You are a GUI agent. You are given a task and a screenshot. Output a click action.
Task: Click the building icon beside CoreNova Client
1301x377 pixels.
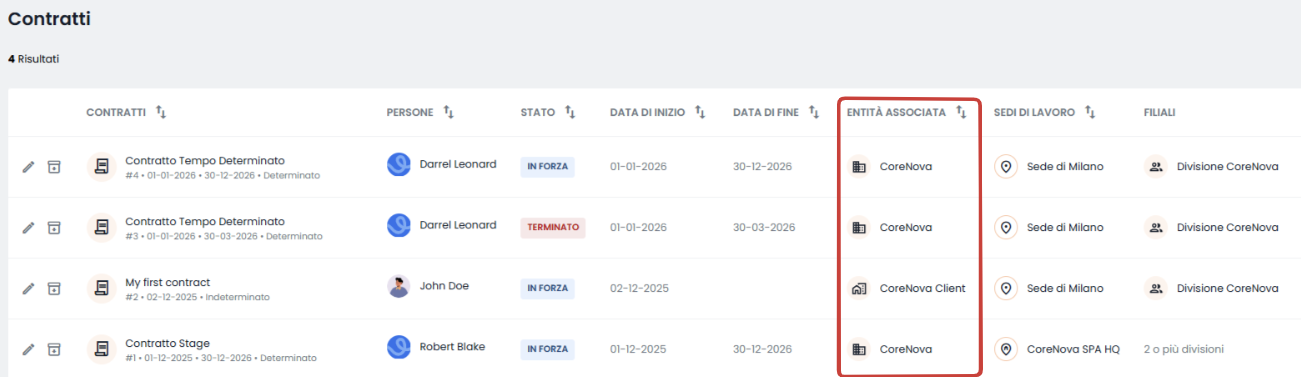(858, 288)
